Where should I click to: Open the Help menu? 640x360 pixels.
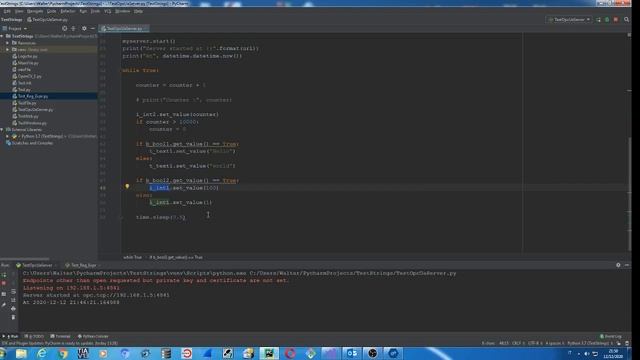[138, 11]
